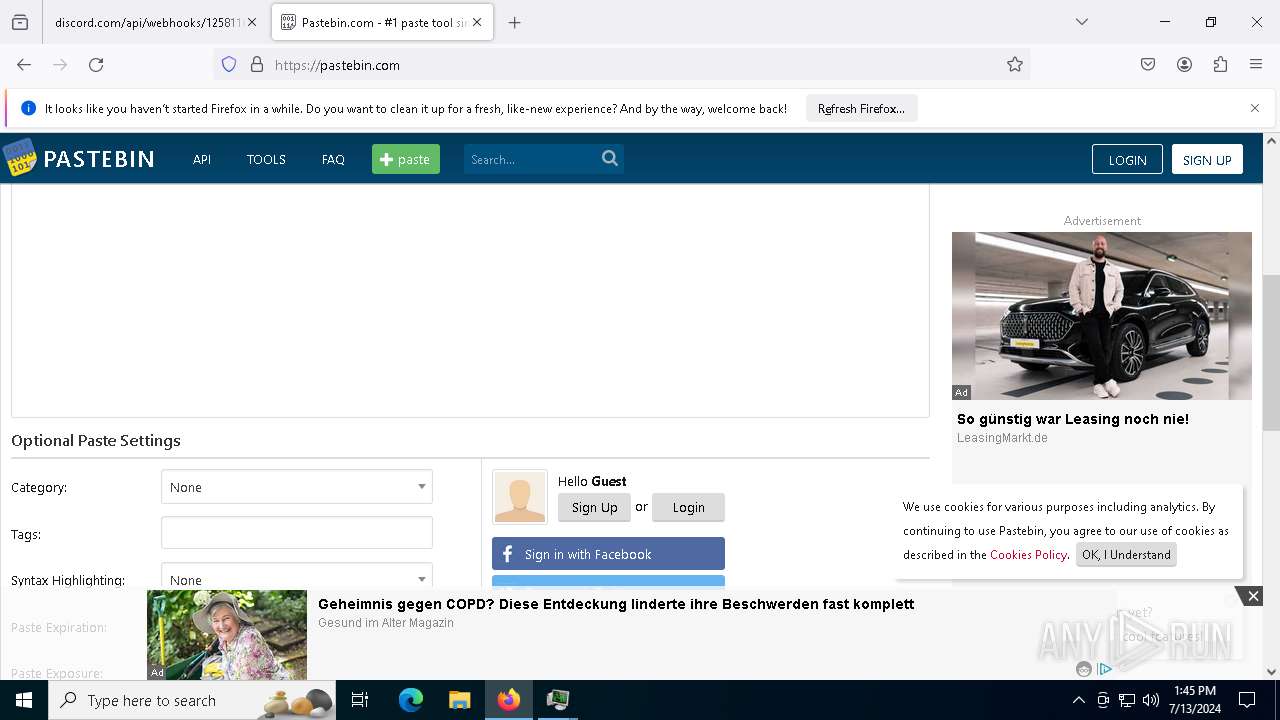Screen dimensions: 1280x720
Task: Click the Pastebin logo icon
Action: coord(19,159)
